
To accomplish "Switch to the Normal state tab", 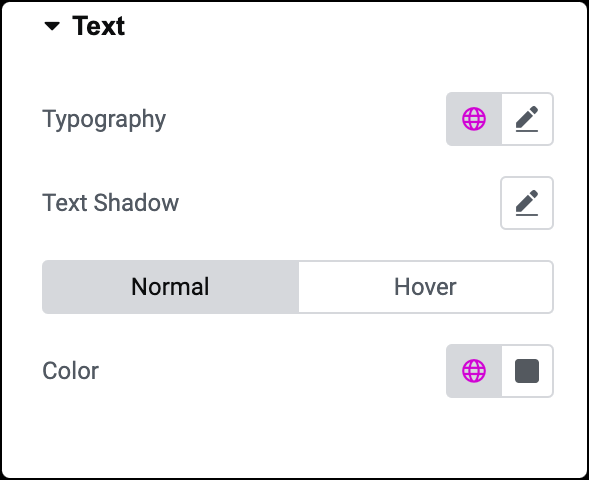I will [x=170, y=287].
